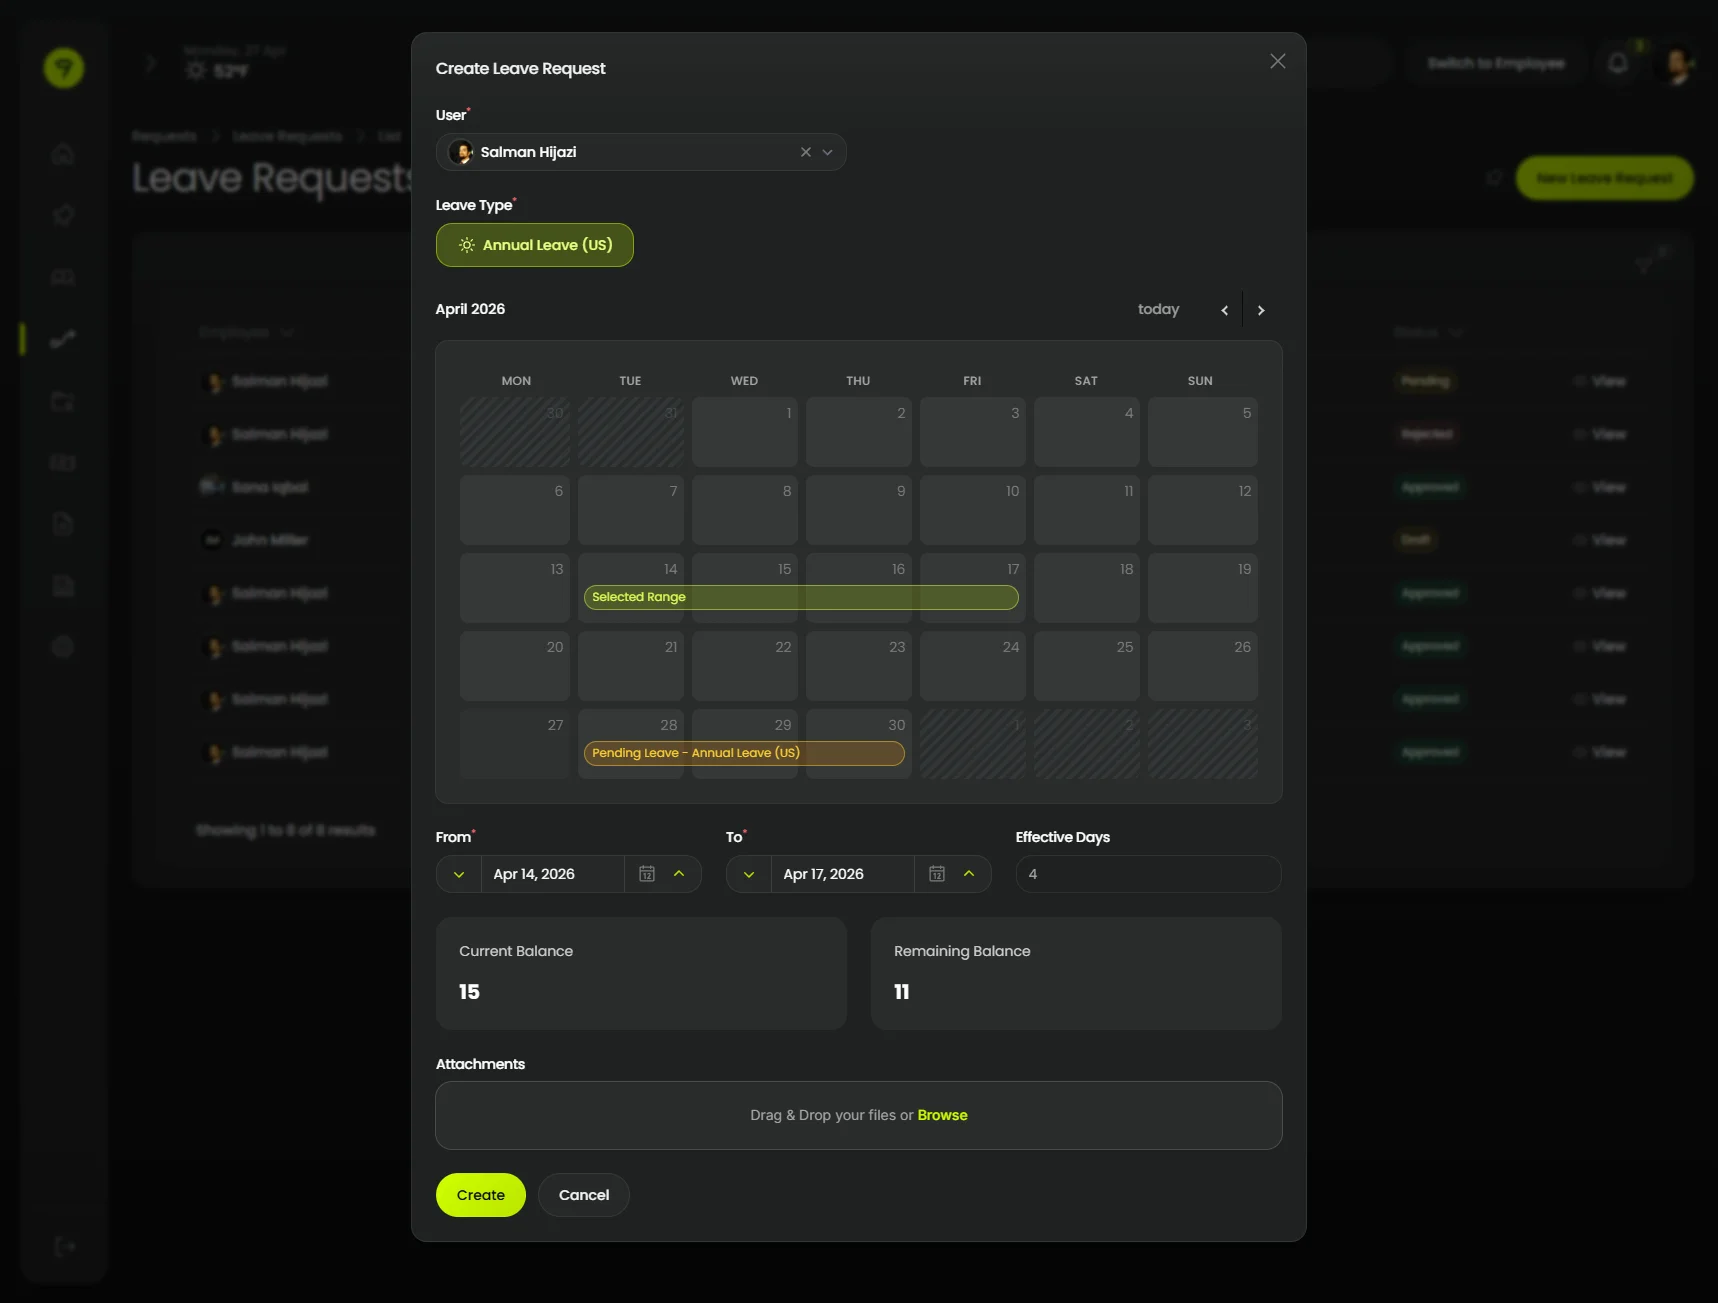
Task: Open the documents section in the sidebar
Action: (x=63, y=524)
